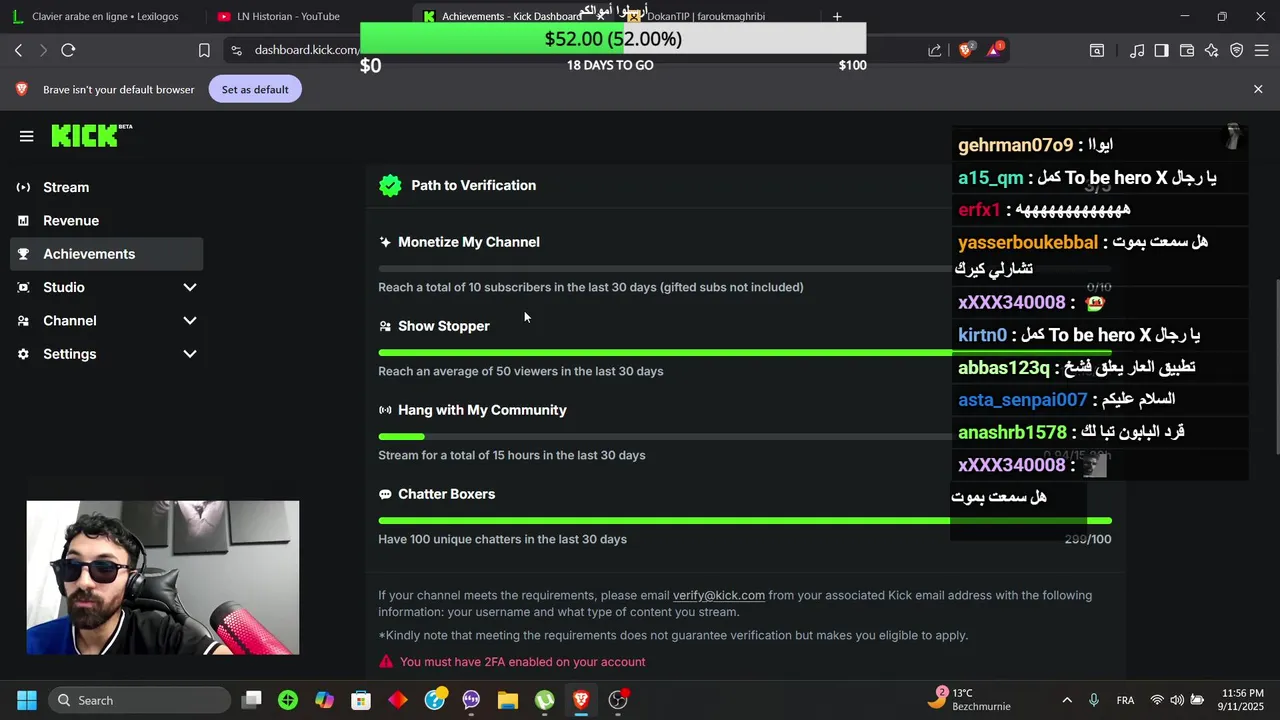This screenshot has height=720, width=1280.
Task: Open the tab search icon
Action: (1097, 50)
